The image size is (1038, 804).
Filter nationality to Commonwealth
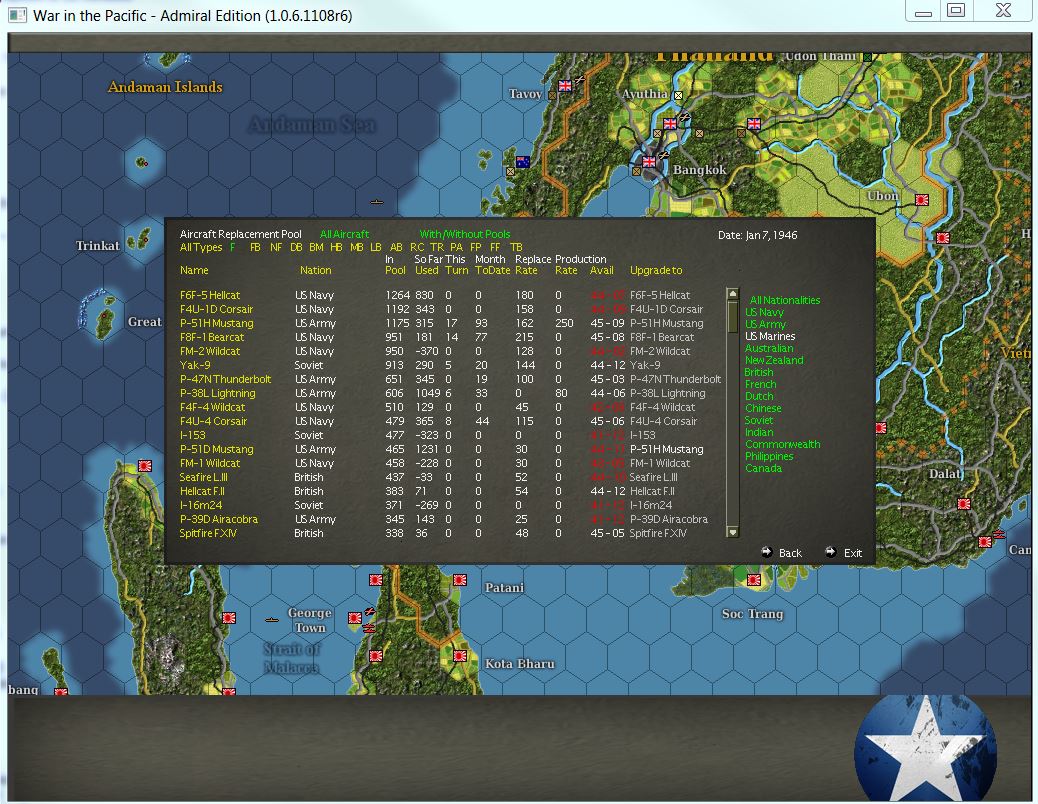tap(782, 444)
